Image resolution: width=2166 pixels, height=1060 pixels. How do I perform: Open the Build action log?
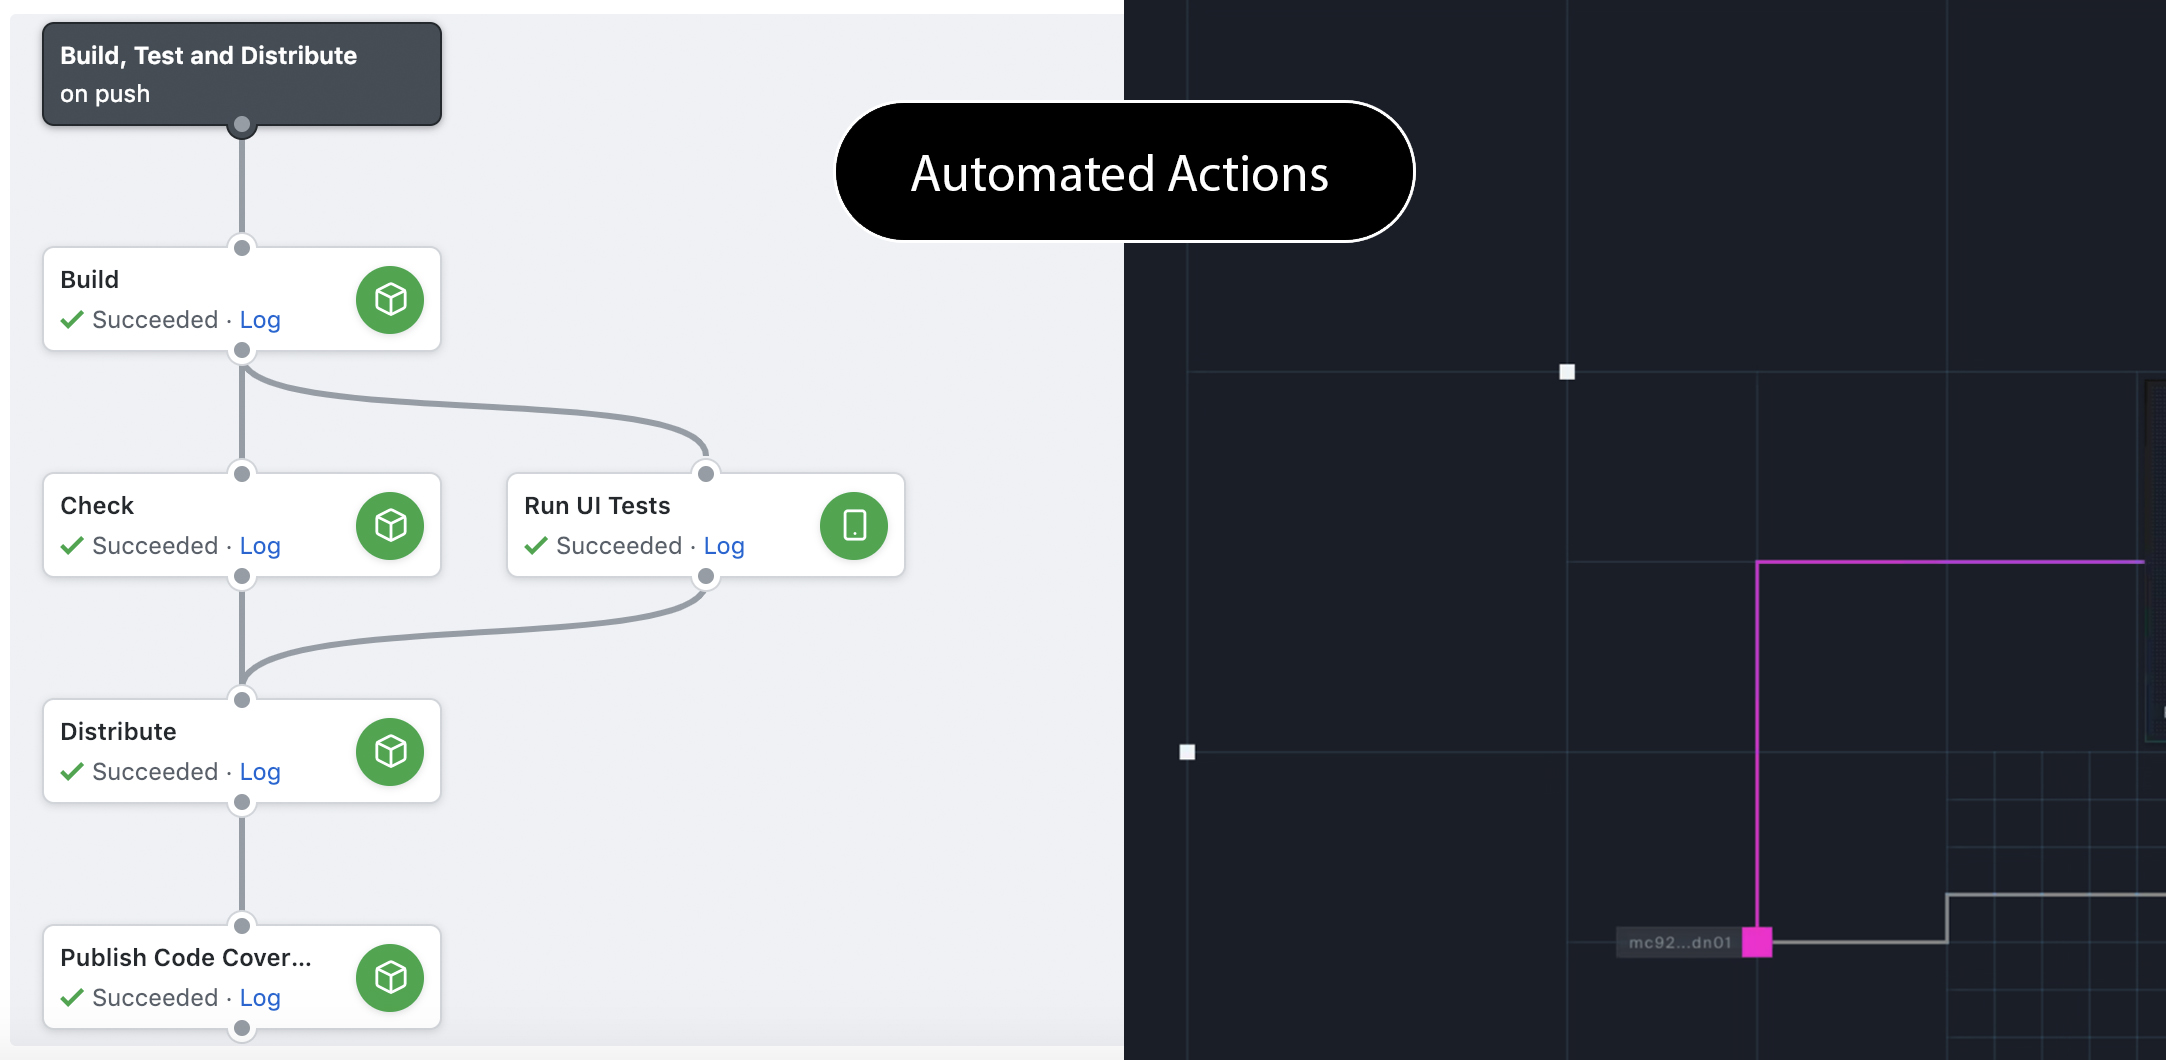(x=260, y=320)
